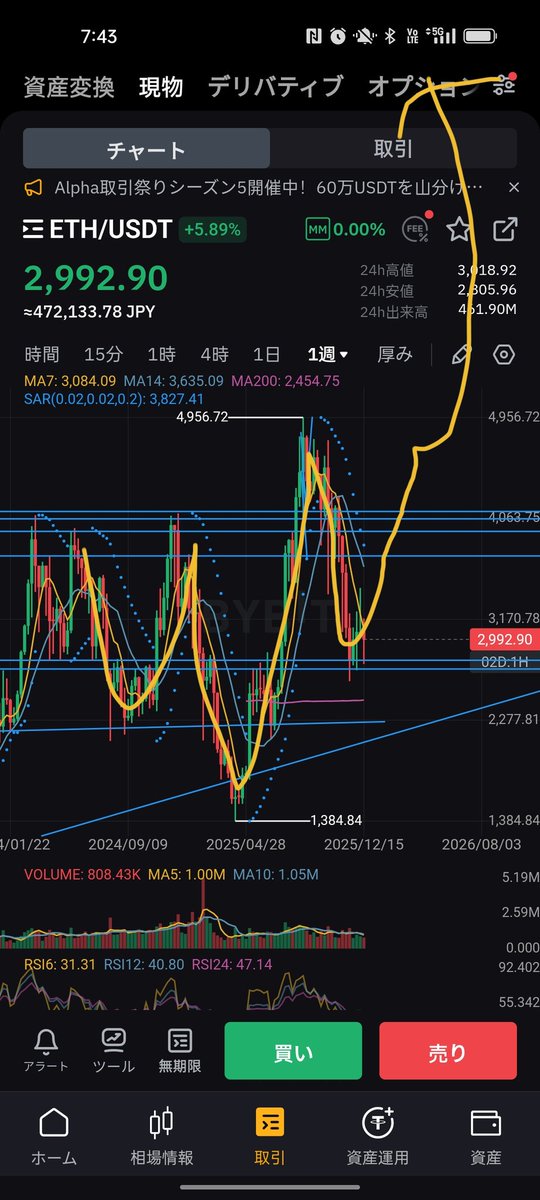Image resolution: width=540 pixels, height=1200 pixels.
Task: Select the Spot (現物) menu item
Action: [x=161, y=87]
